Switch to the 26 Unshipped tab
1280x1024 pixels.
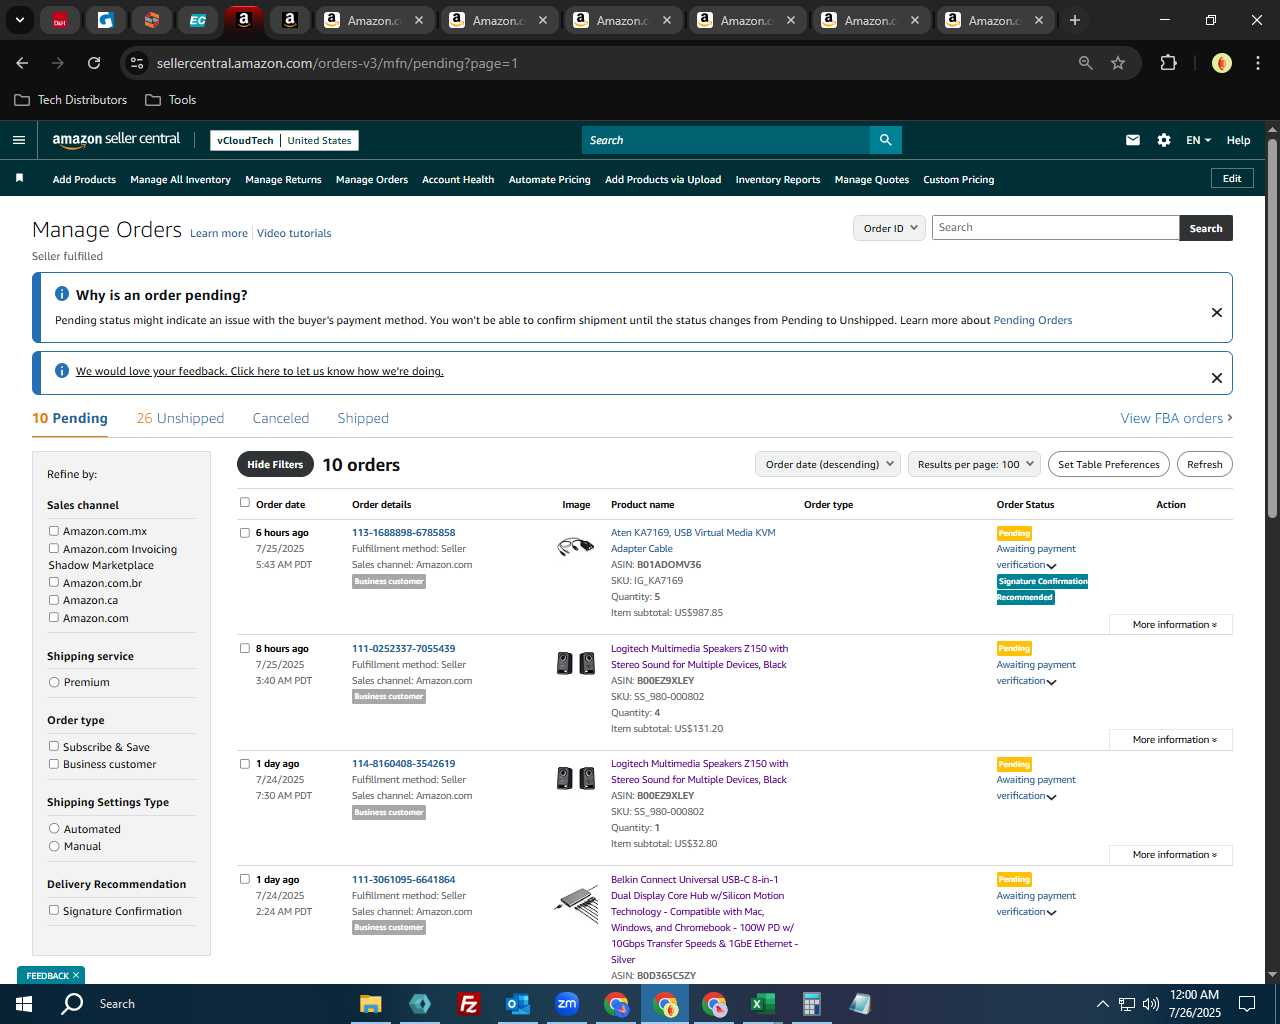pyautogui.click(x=180, y=418)
